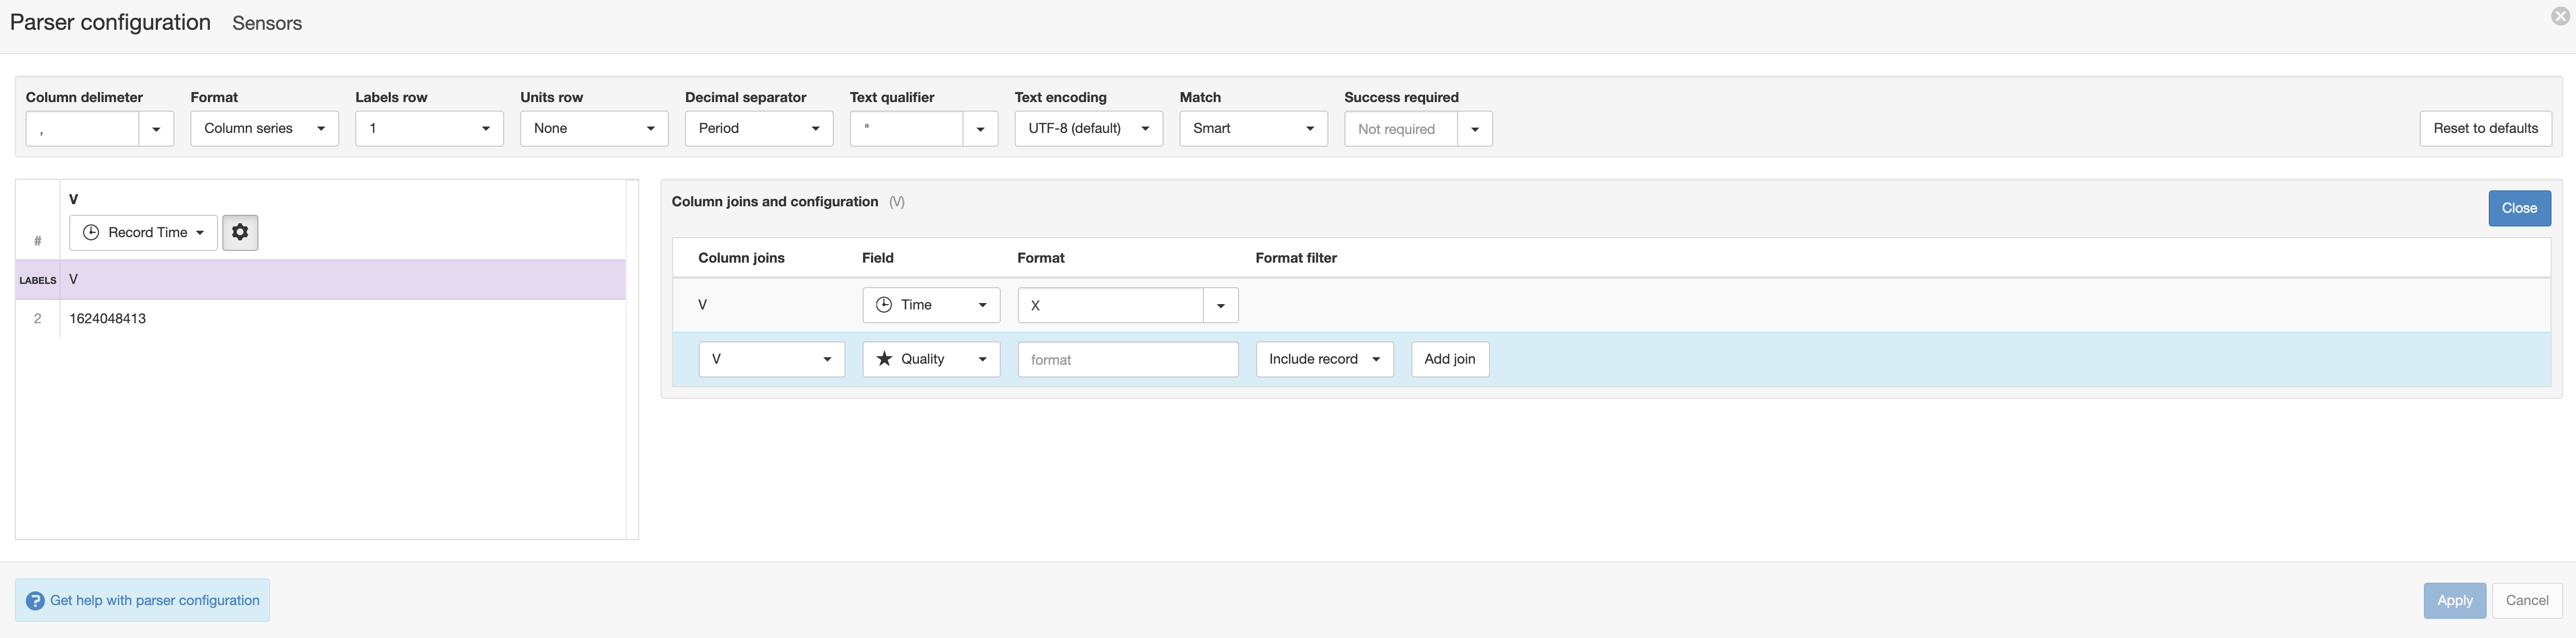The width and height of the screenshot is (2576, 638).
Task: Open the Quality field dropdown
Action: [930, 359]
